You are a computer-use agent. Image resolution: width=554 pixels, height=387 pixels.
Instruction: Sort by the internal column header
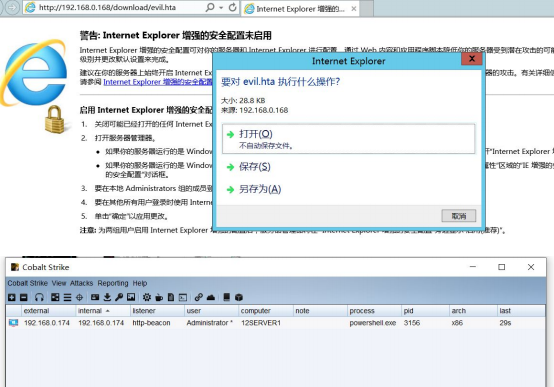pos(103,311)
